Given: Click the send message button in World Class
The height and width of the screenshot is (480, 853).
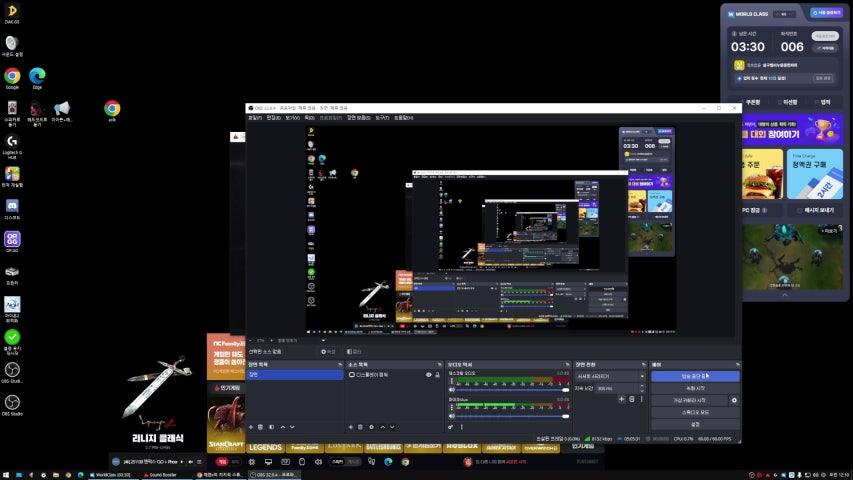Looking at the screenshot, I should (x=815, y=210).
